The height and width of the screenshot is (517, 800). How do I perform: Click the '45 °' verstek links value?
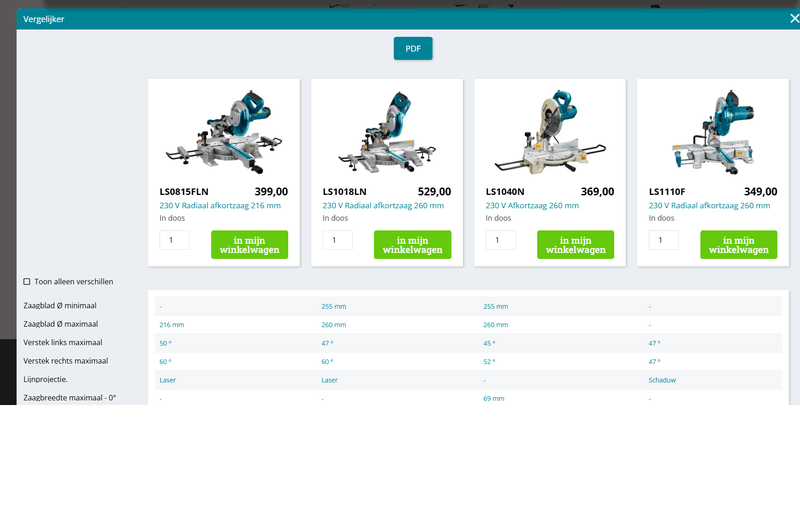coord(489,343)
